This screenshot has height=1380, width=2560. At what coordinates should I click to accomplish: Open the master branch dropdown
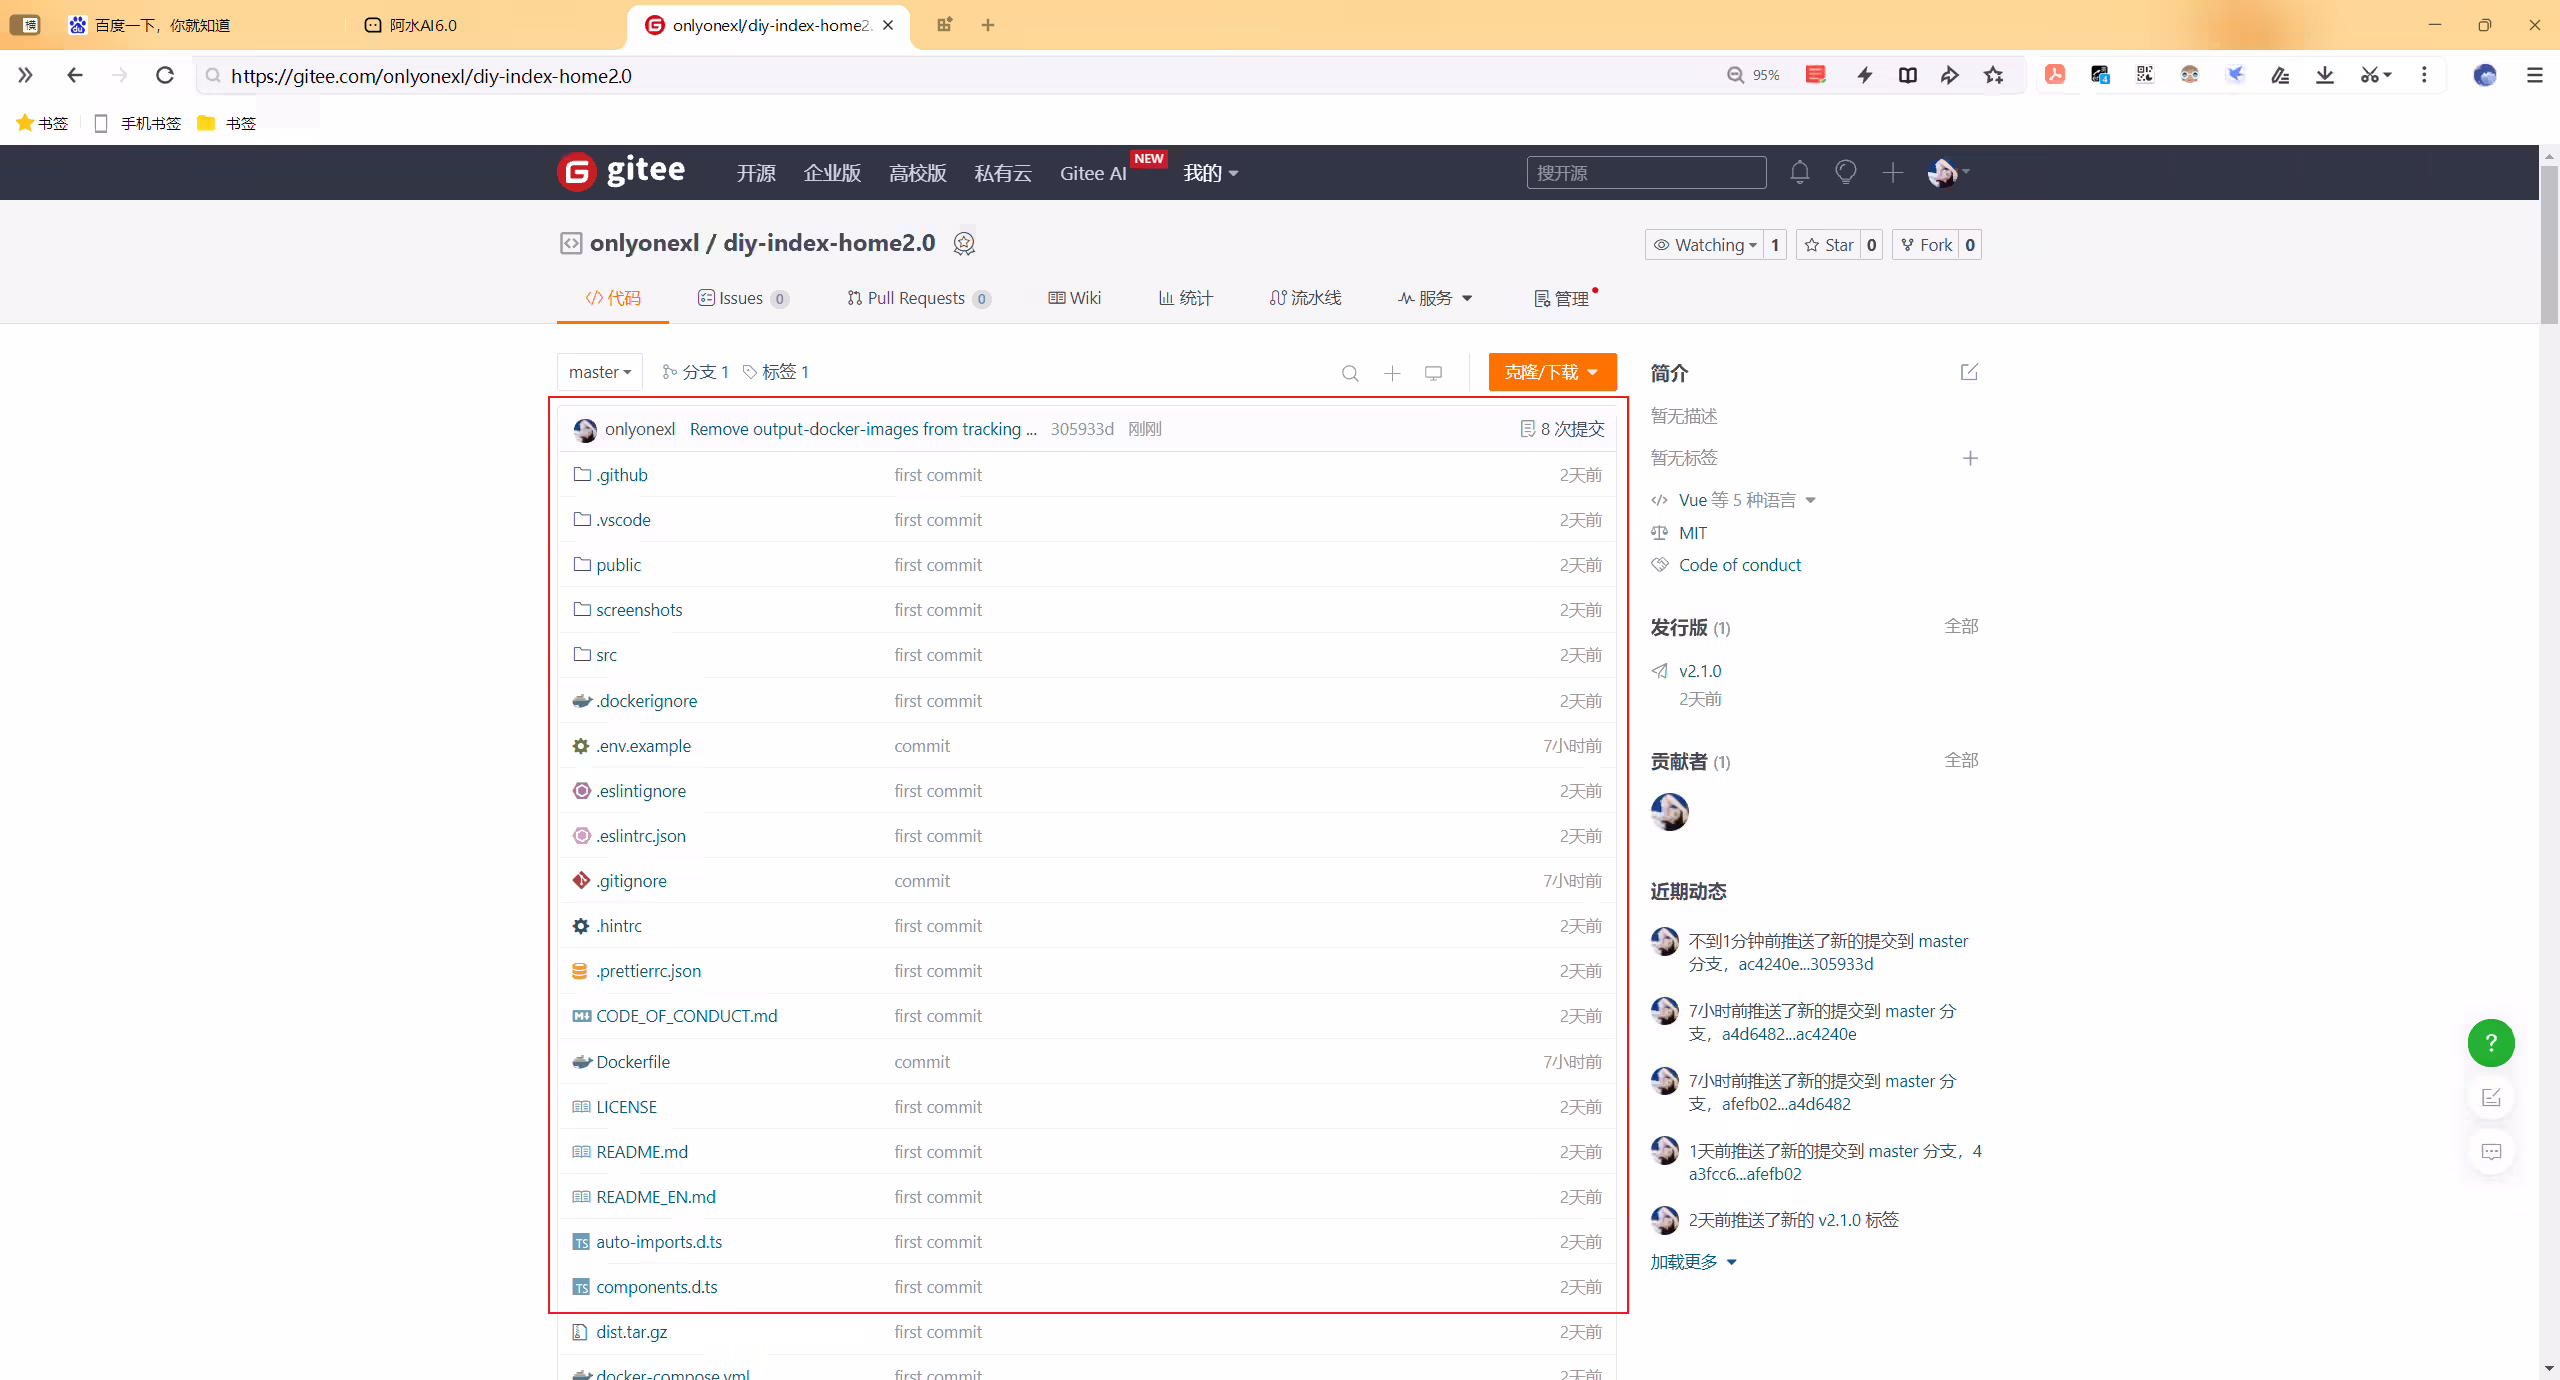(600, 372)
